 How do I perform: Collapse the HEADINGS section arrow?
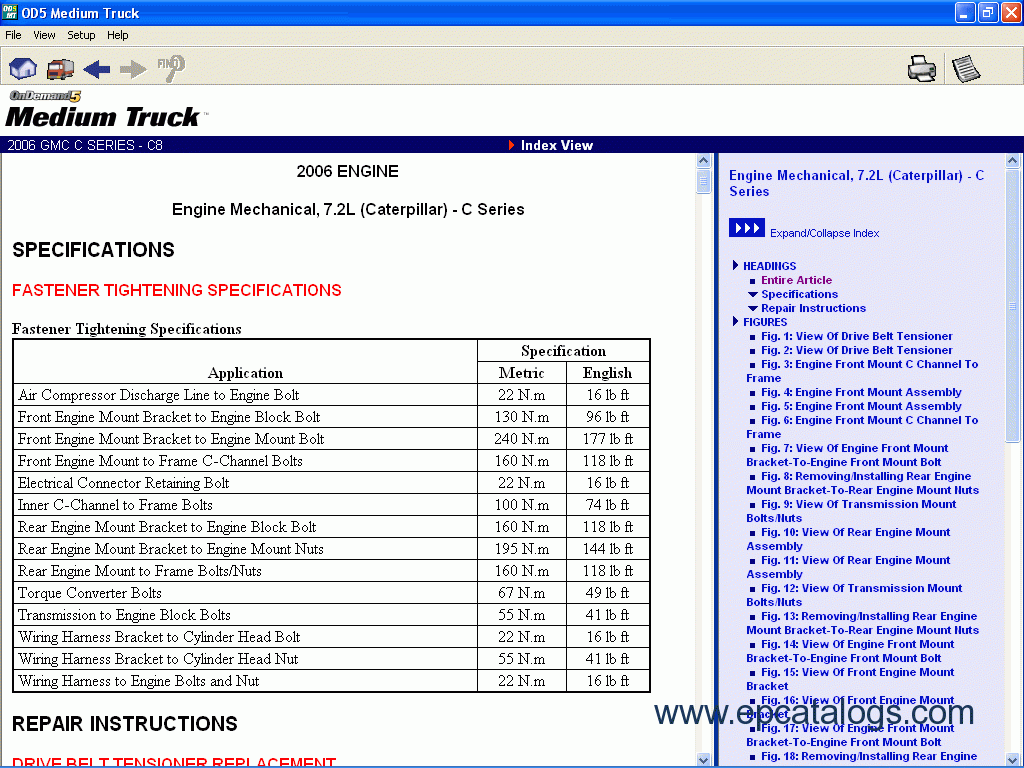[736, 266]
